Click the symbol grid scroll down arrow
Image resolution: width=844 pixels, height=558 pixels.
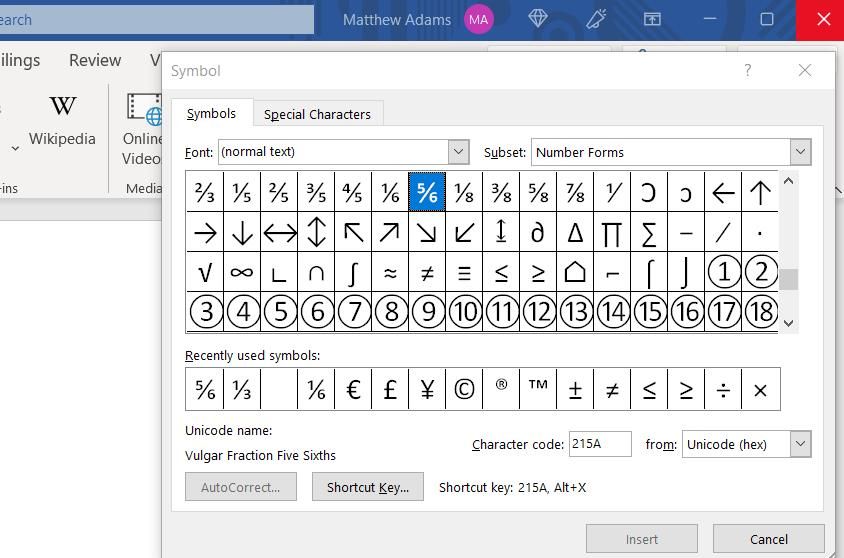(789, 323)
